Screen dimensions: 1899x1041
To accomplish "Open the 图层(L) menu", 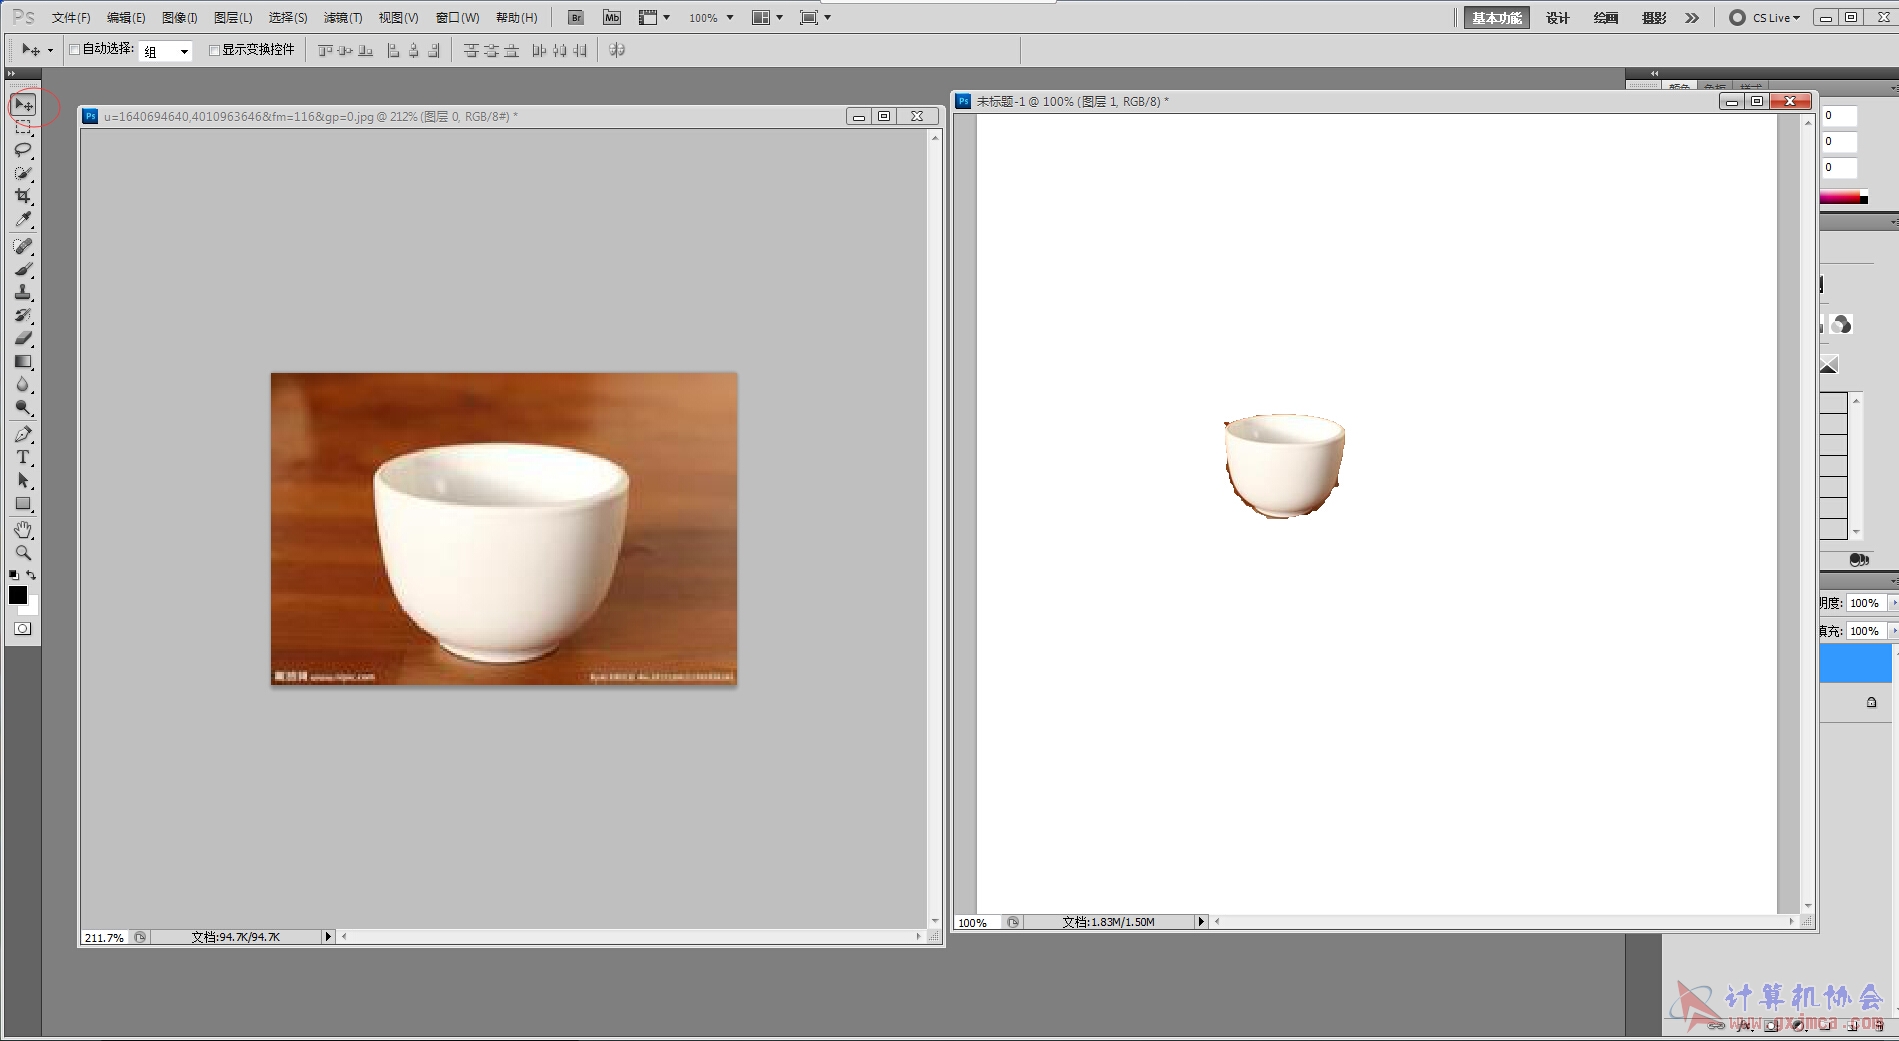I will 233,18.
